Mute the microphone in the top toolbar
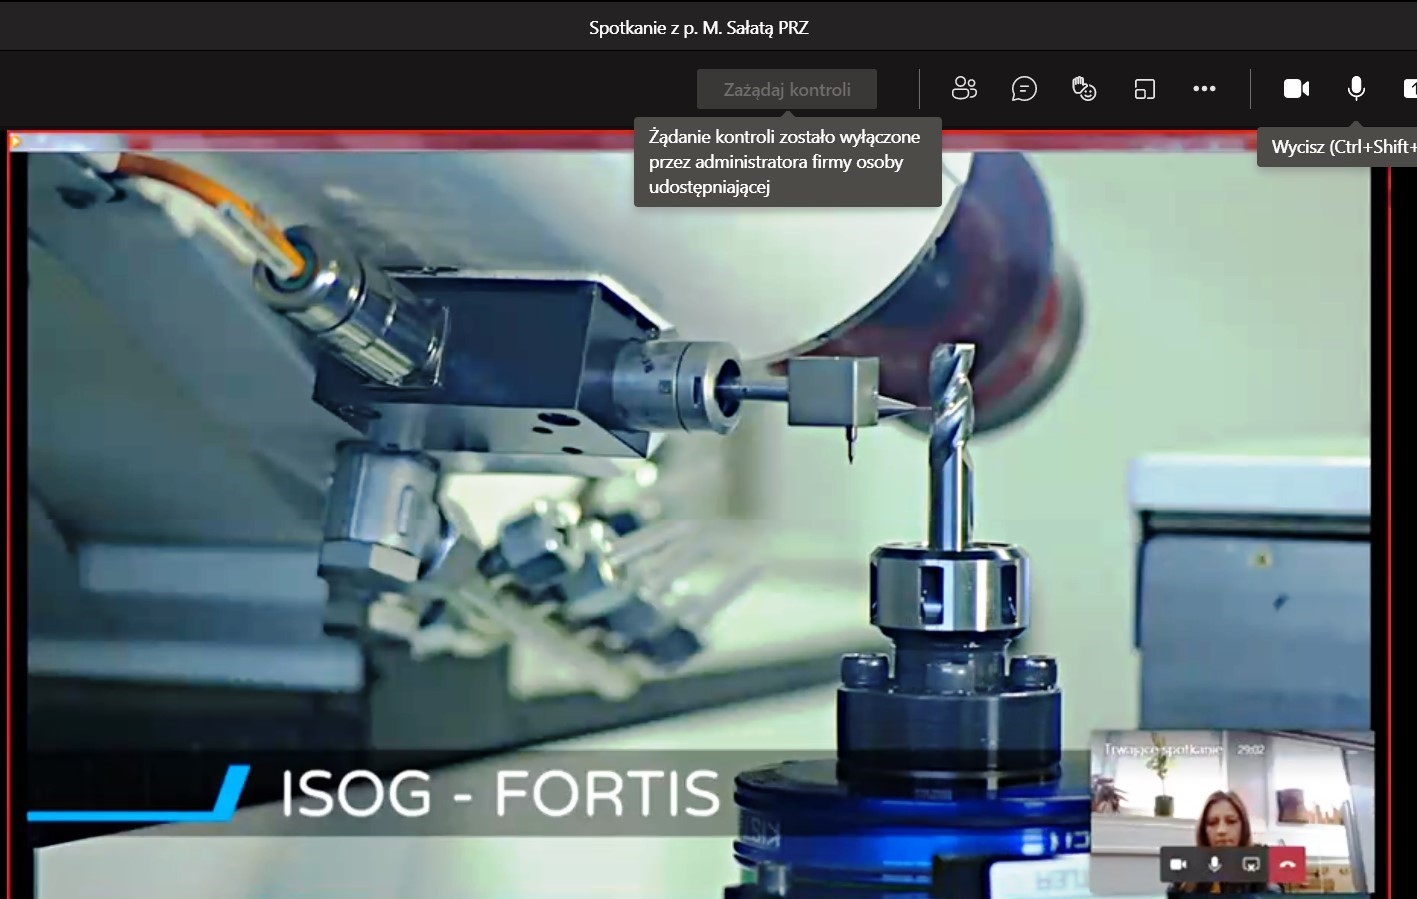Screen dimensions: 1417x899 [x=1356, y=89]
